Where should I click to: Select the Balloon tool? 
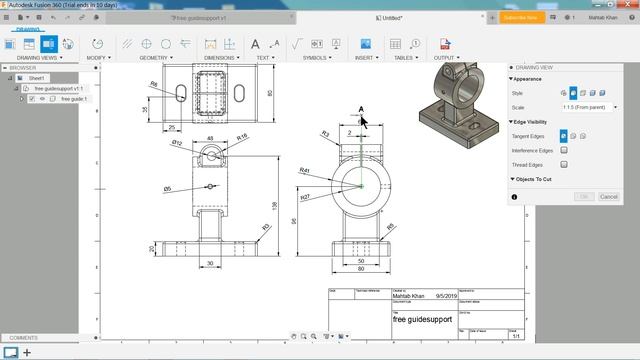click(415, 44)
